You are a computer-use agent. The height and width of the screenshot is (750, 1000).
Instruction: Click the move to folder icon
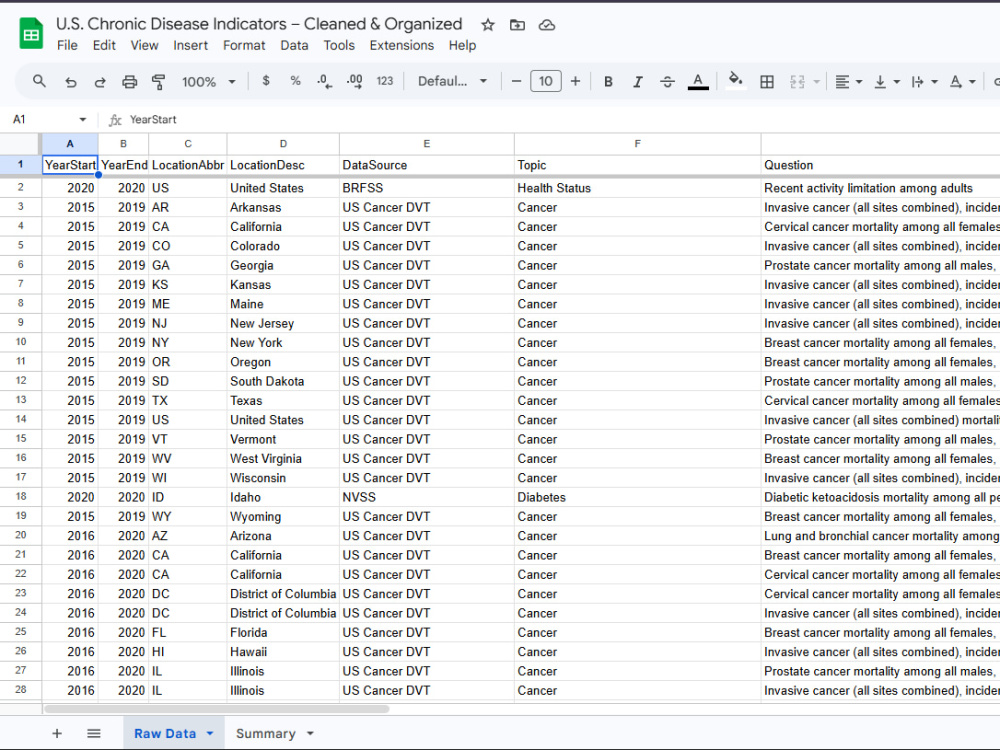click(517, 25)
